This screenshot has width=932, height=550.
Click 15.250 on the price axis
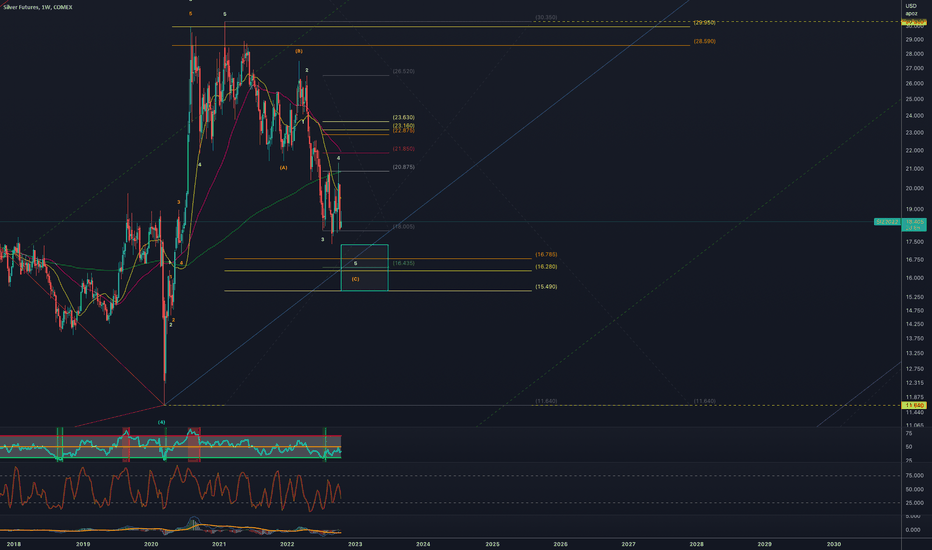pos(914,297)
